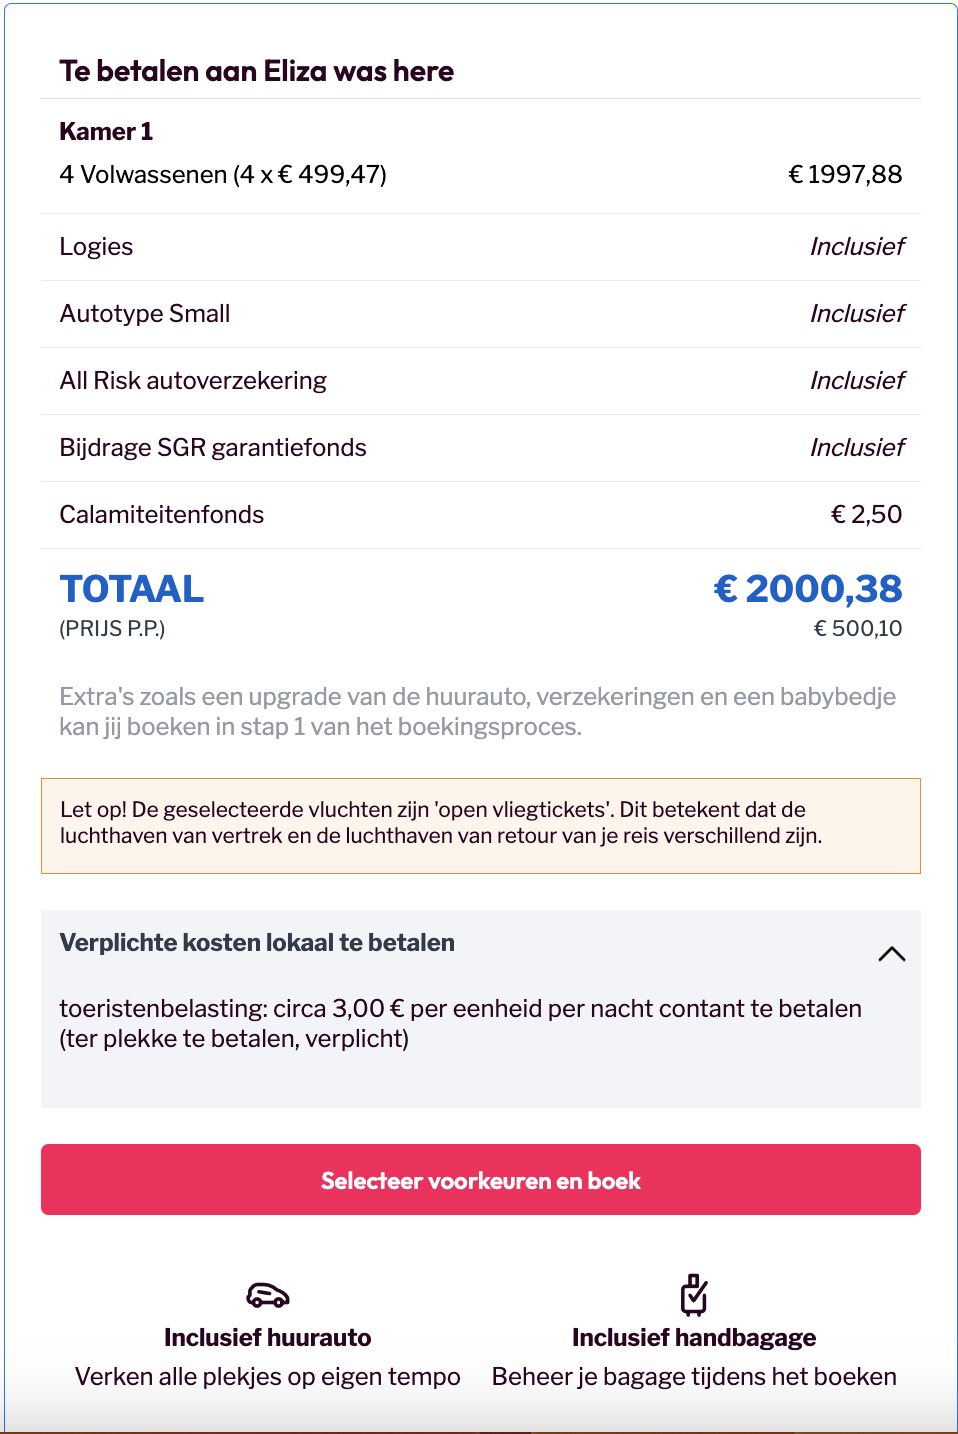Click the Autotype Small row

(x=480, y=314)
